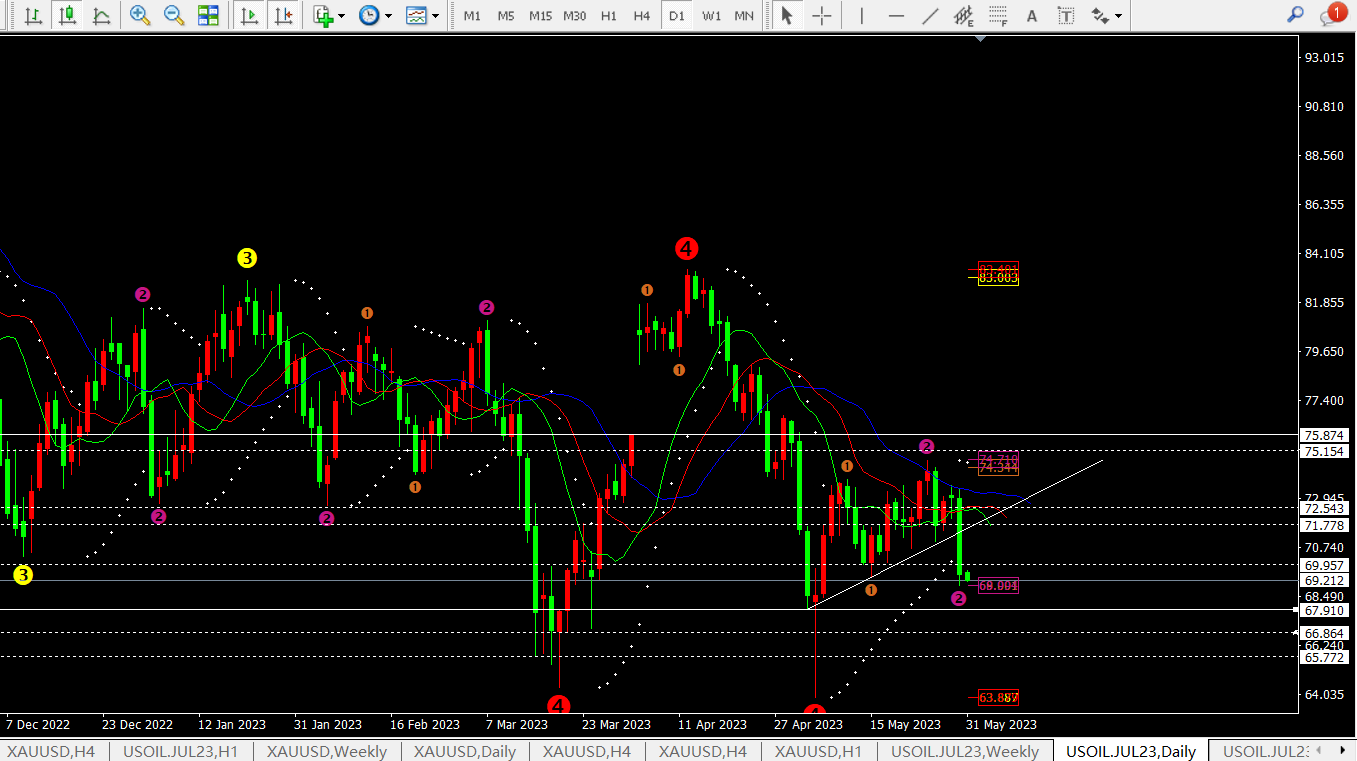
Task: Zoom in on the chart
Action: [140, 16]
